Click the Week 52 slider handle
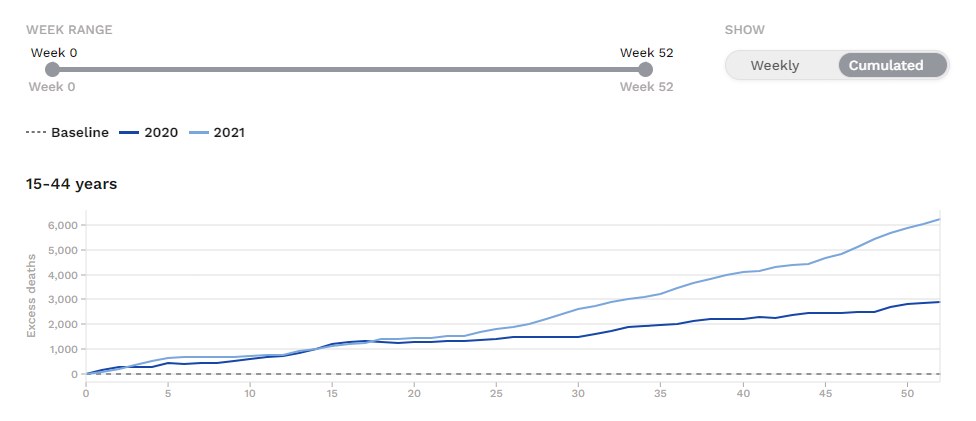The width and height of the screenshot is (976, 421). point(646,69)
